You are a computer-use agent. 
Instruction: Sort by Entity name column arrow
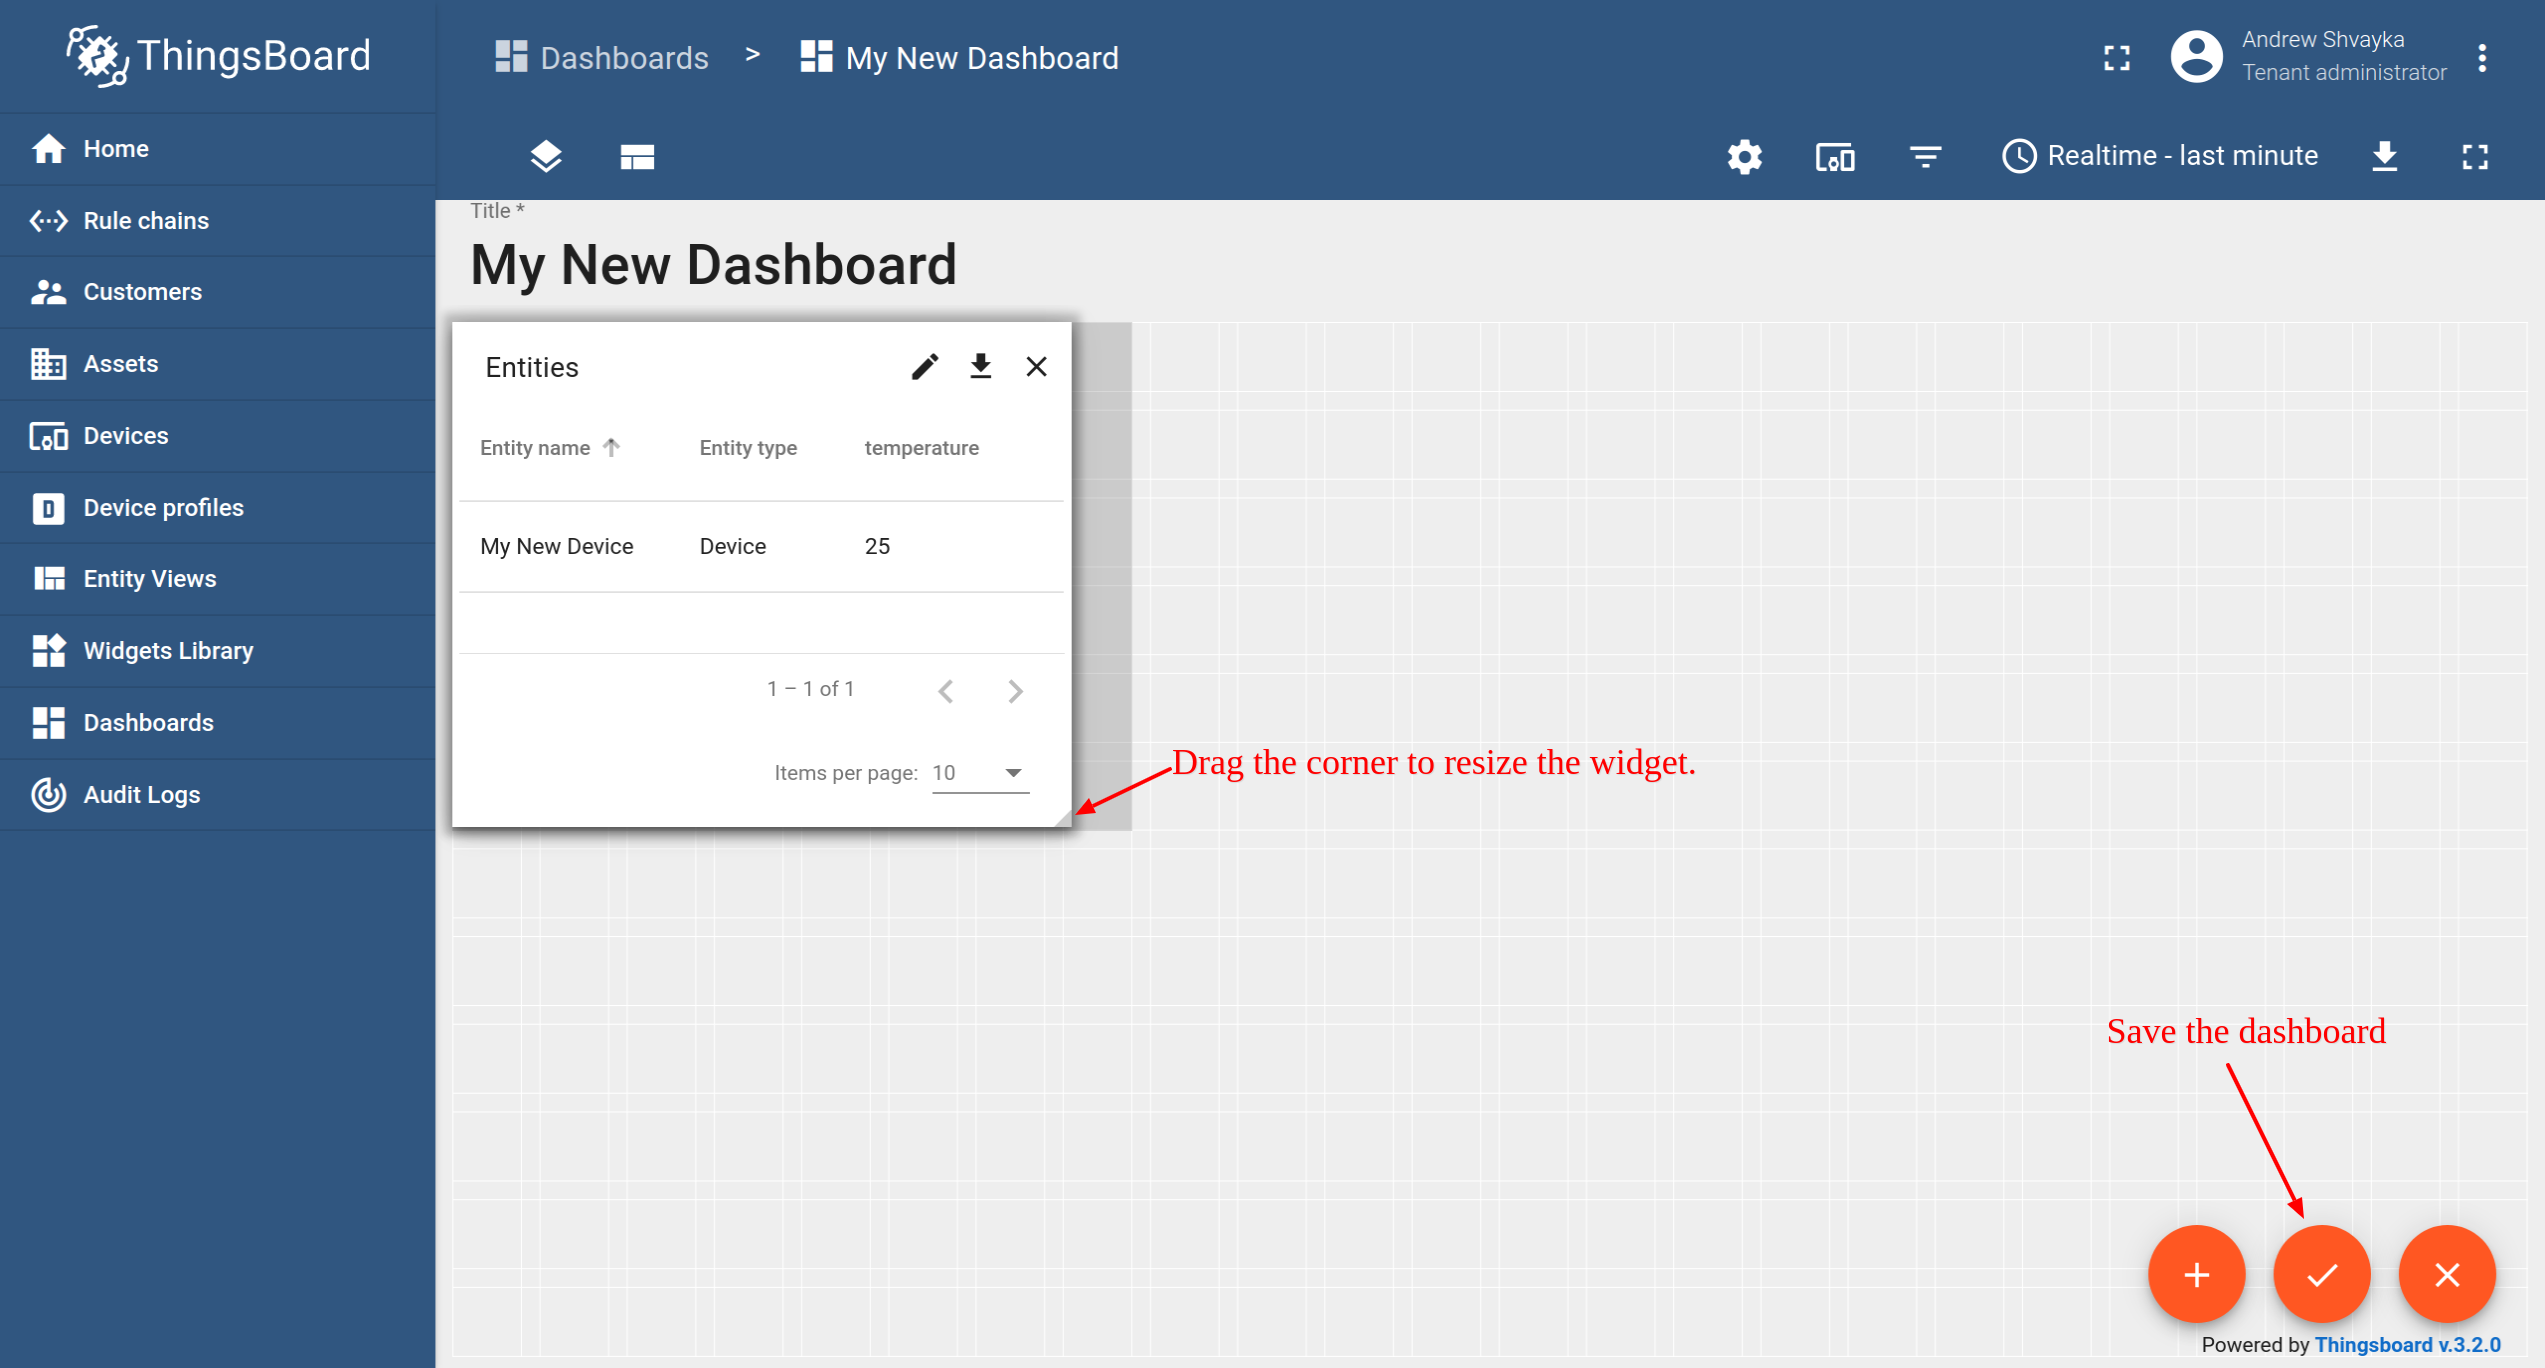coord(612,447)
